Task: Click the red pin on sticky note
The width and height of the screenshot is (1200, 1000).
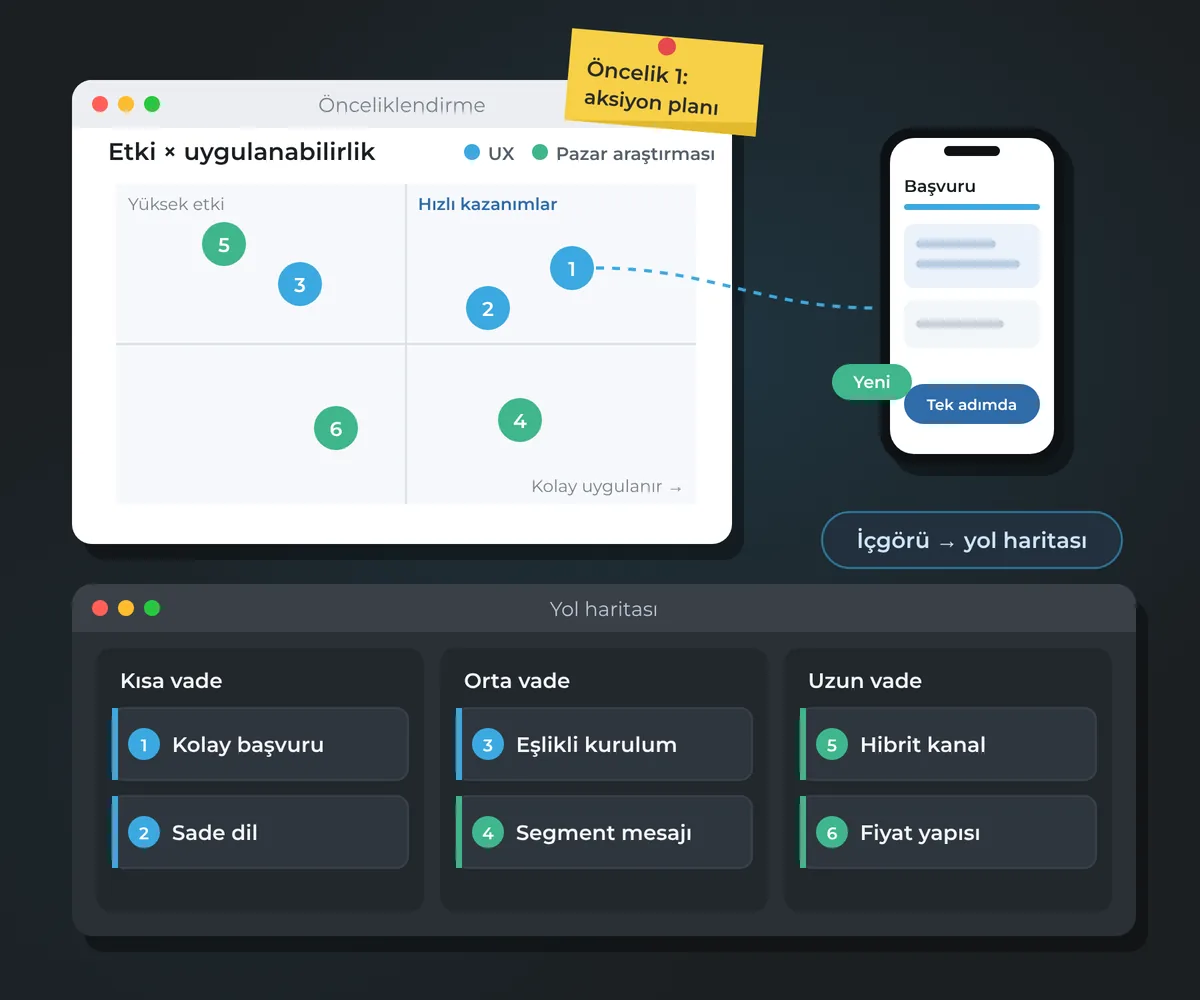Action: click(x=667, y=46)
